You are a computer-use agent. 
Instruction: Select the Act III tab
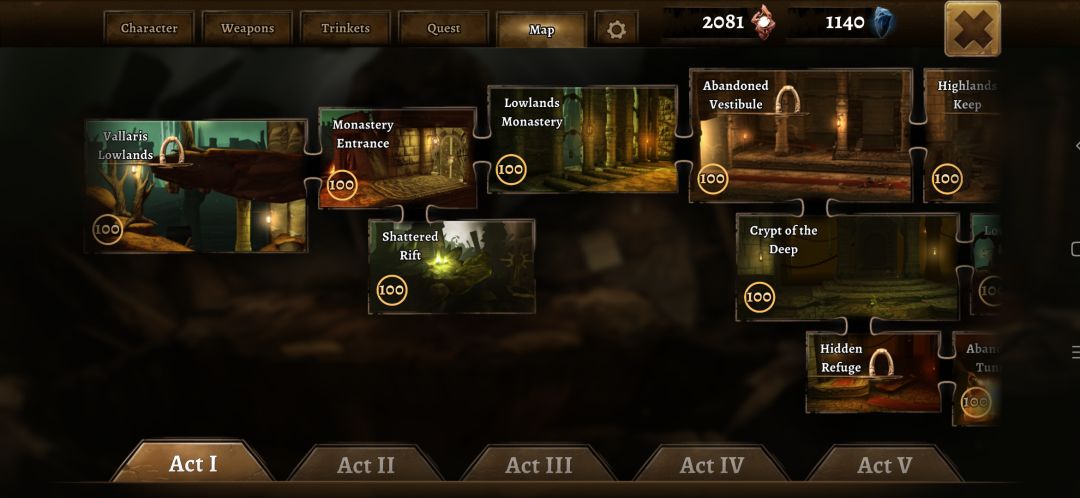click(539, 464)
